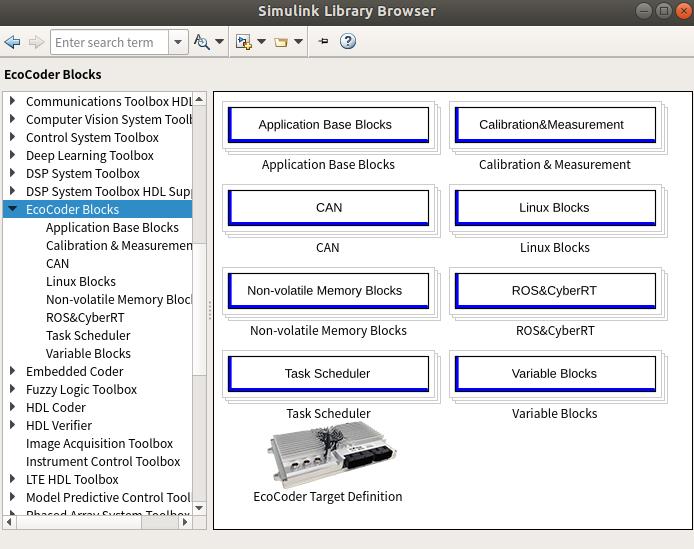Open Non-volatile Memory Blocks library block

[328, 291]
